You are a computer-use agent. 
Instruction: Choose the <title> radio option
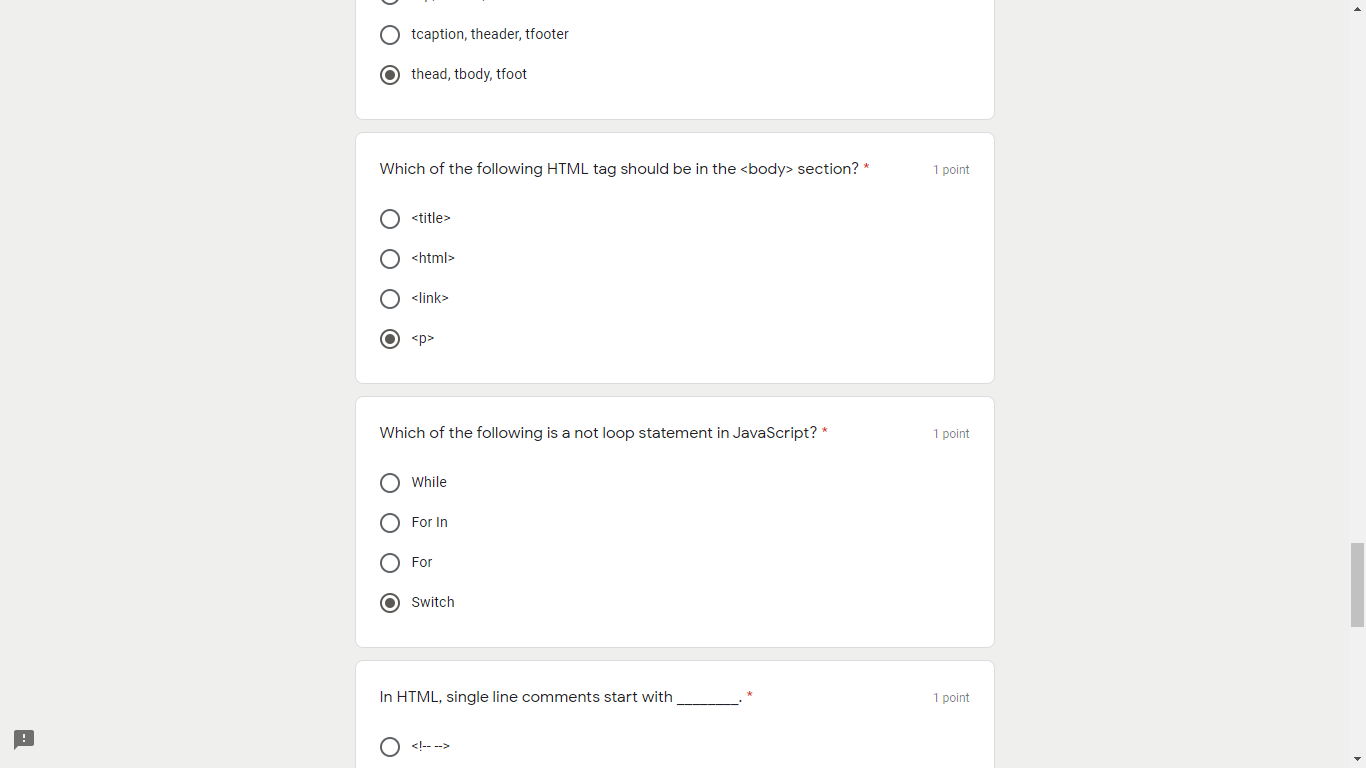pyautogui.click(x=390, y=219)
